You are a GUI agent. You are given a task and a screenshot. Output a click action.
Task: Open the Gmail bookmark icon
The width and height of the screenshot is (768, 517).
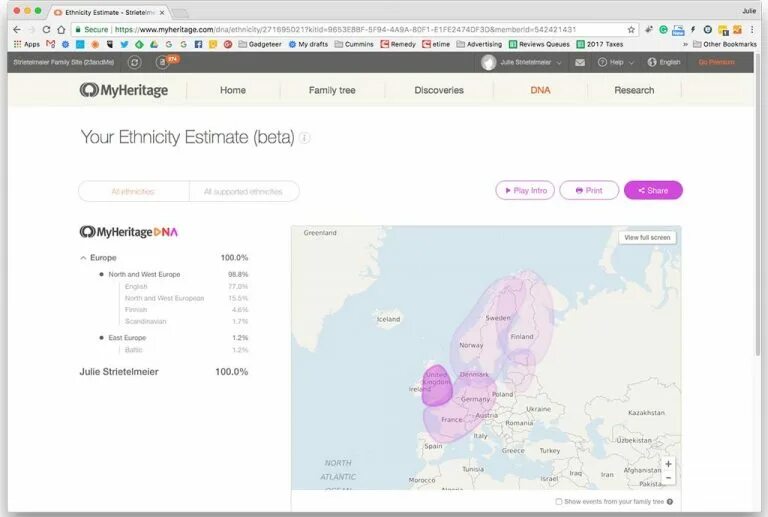point(50,44)
